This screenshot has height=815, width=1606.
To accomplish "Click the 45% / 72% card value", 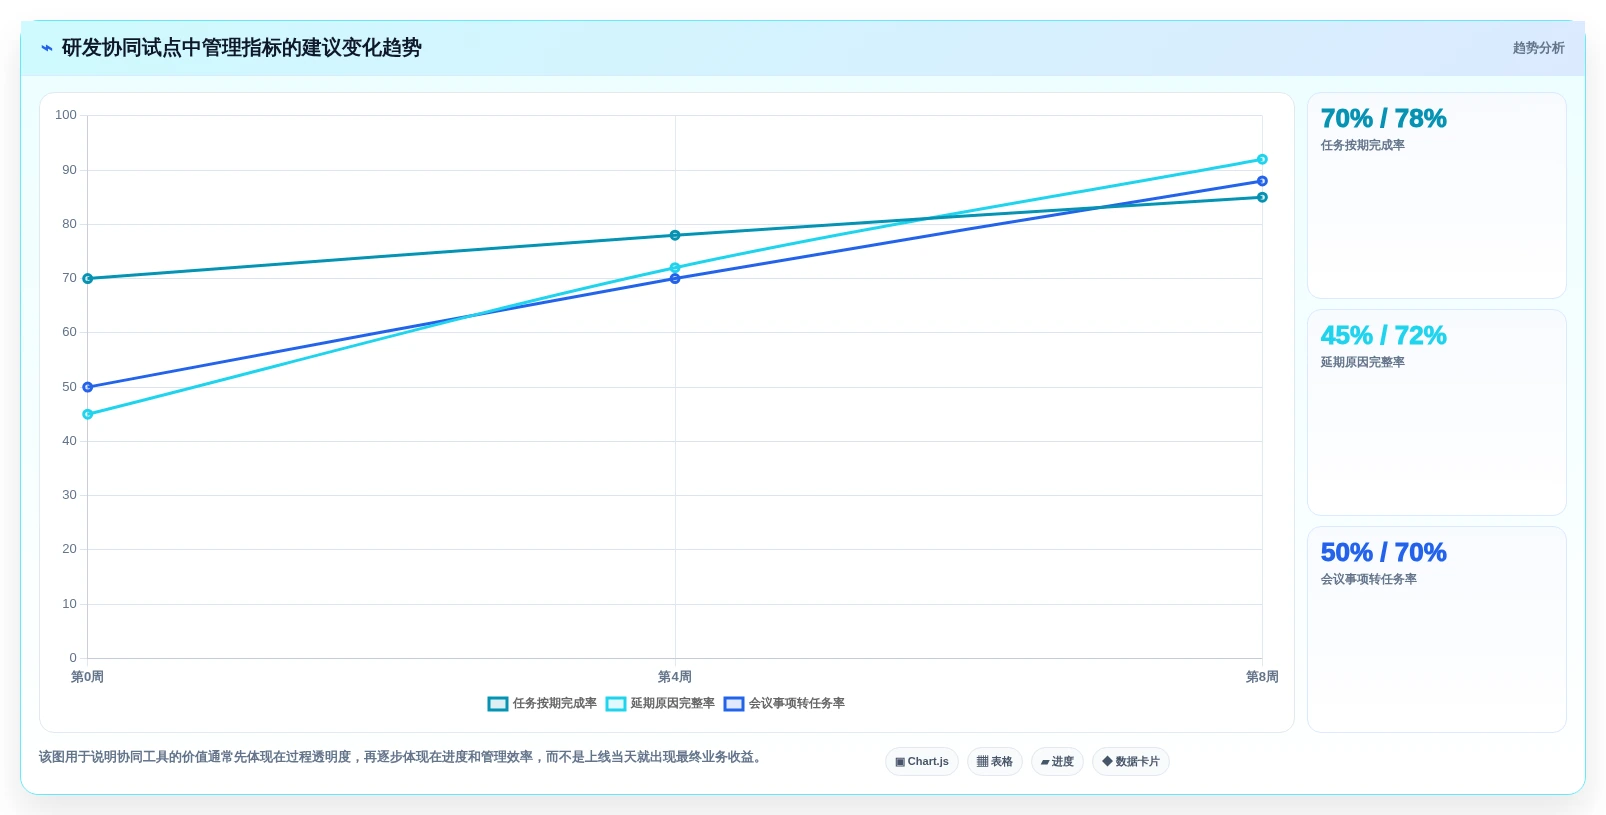I will pos(1383,336).
